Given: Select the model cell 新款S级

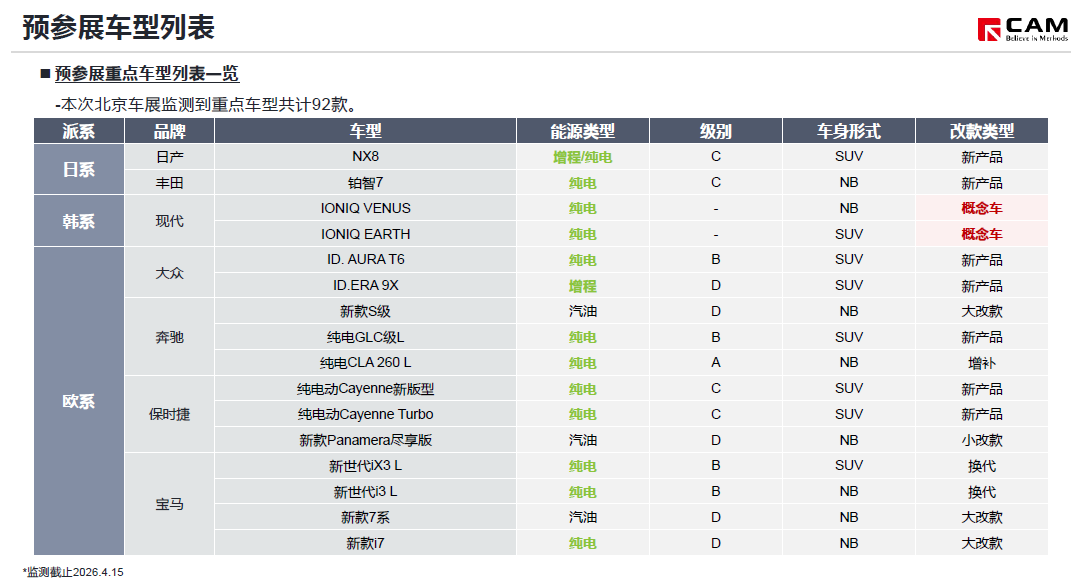Looking at the screenshot, I should tap(365, 311).
